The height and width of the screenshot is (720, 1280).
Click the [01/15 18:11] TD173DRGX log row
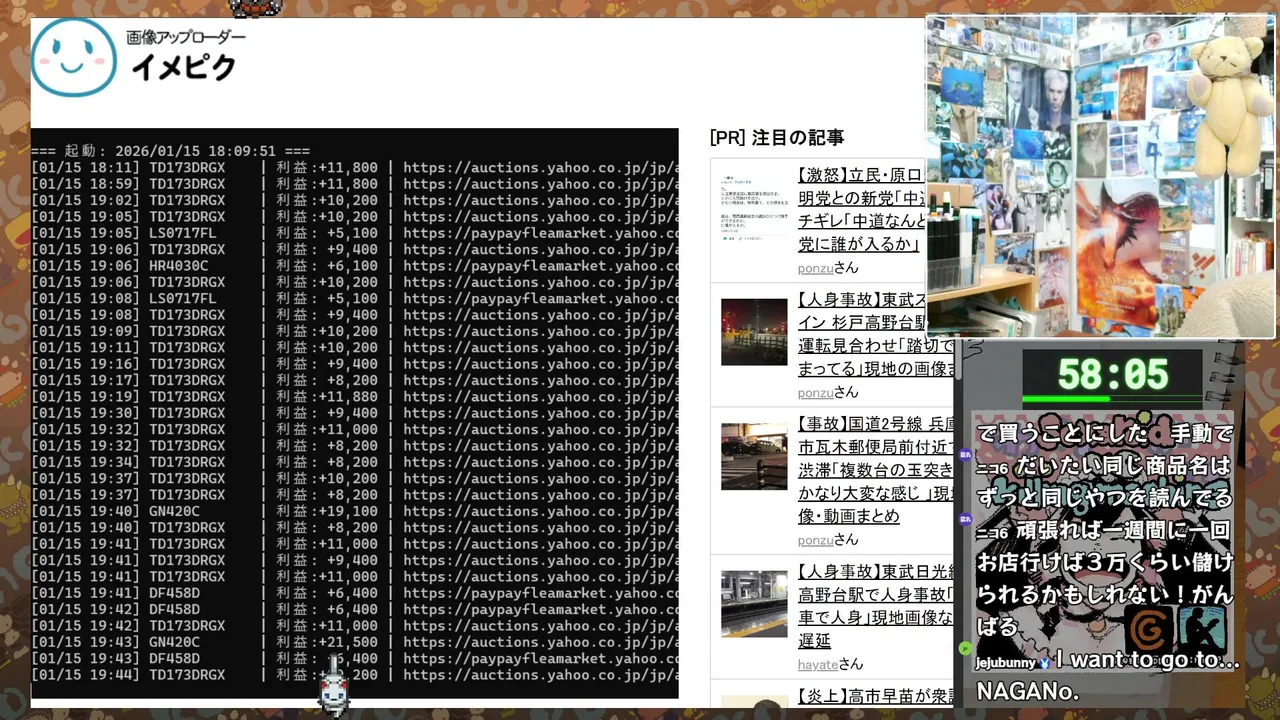[354, 168]
